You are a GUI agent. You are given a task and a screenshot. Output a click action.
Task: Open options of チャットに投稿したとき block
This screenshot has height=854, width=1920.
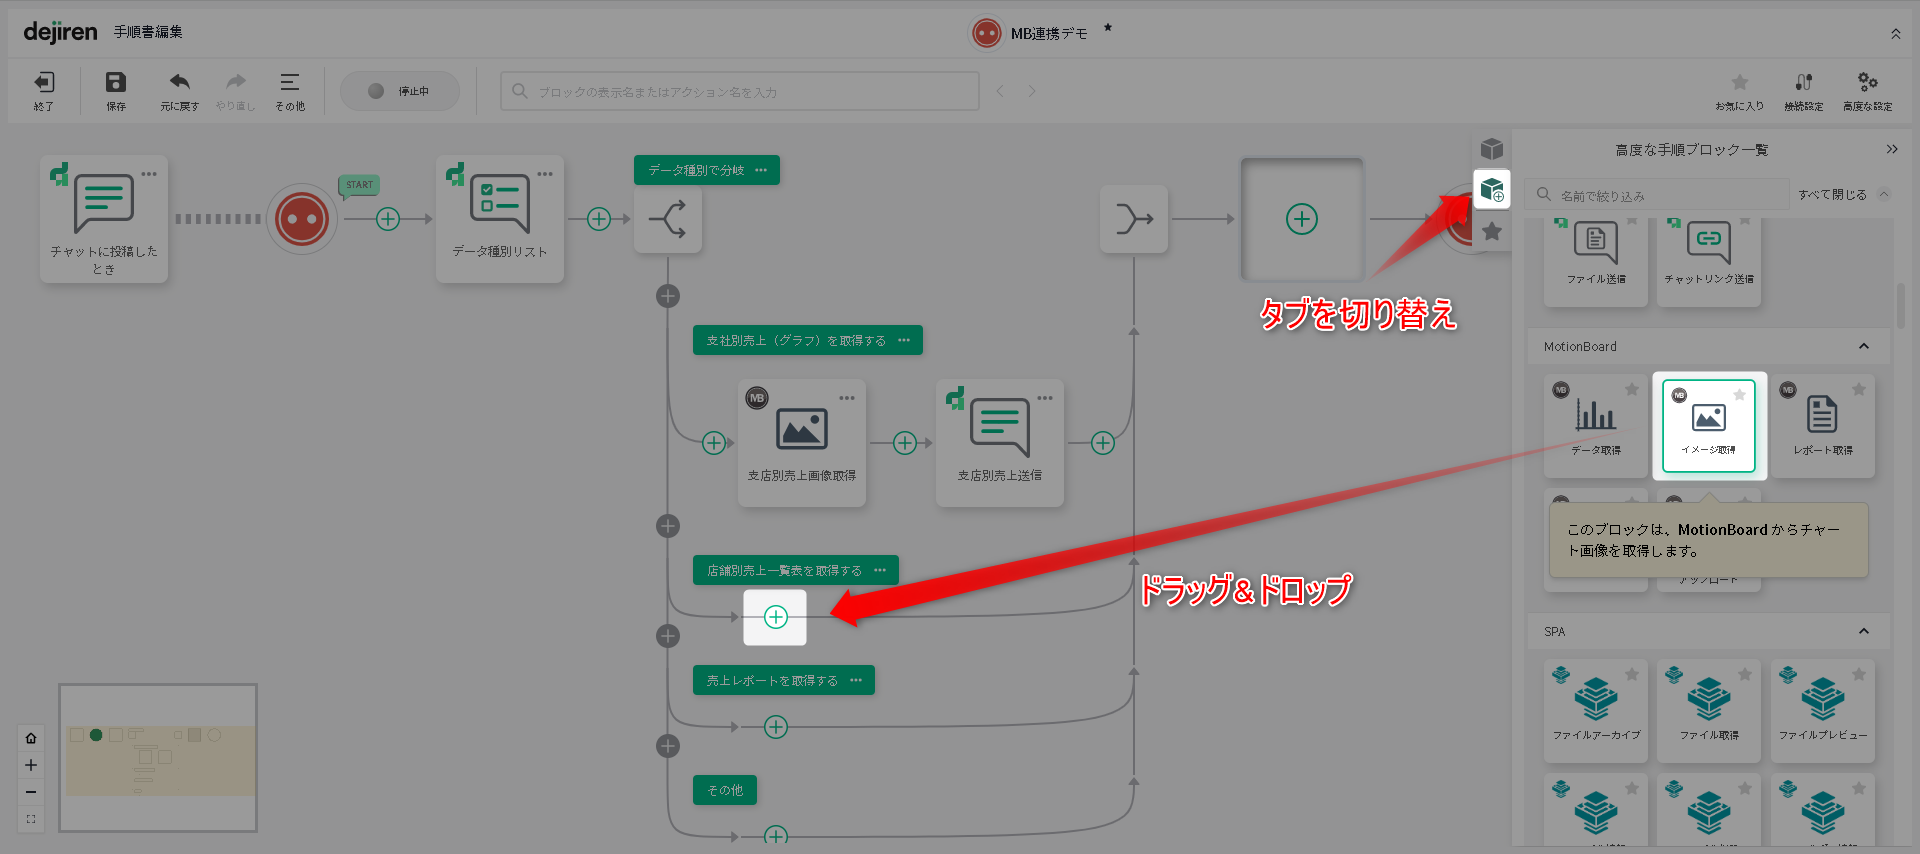[149, 174]
